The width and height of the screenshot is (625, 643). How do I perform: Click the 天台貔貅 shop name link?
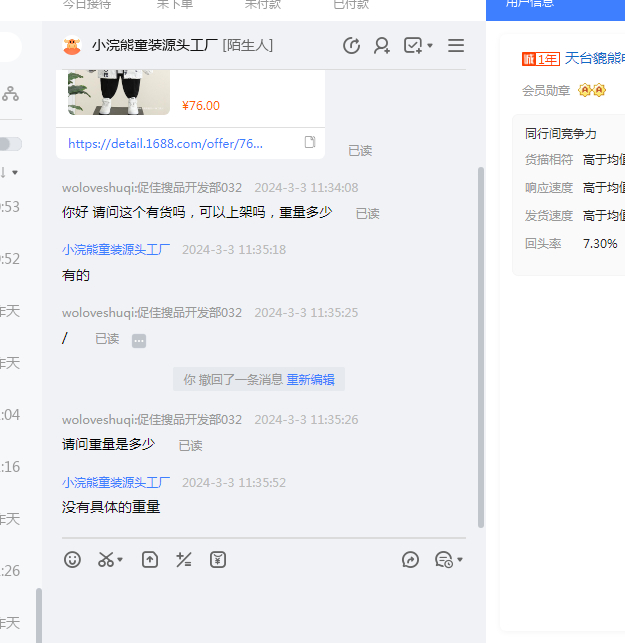(594, 58)
